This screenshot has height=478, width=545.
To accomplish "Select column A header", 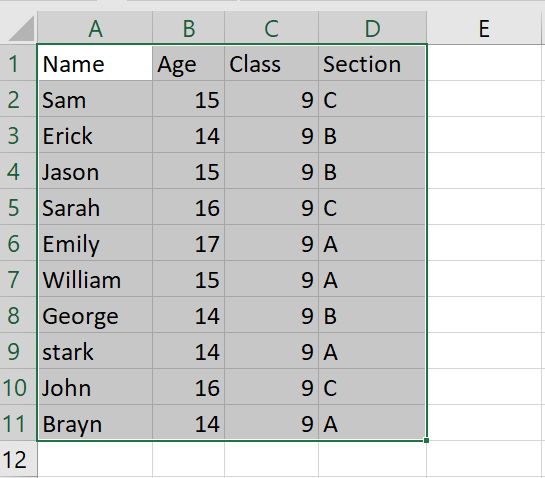I will pyautogui.click(x=95, y=28).
